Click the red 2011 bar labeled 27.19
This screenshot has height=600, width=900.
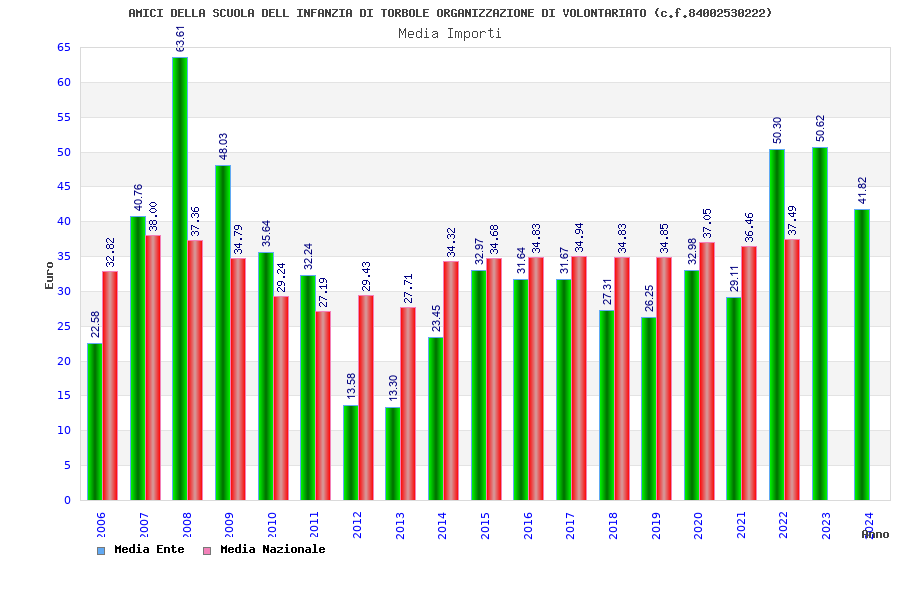point(324,405)
